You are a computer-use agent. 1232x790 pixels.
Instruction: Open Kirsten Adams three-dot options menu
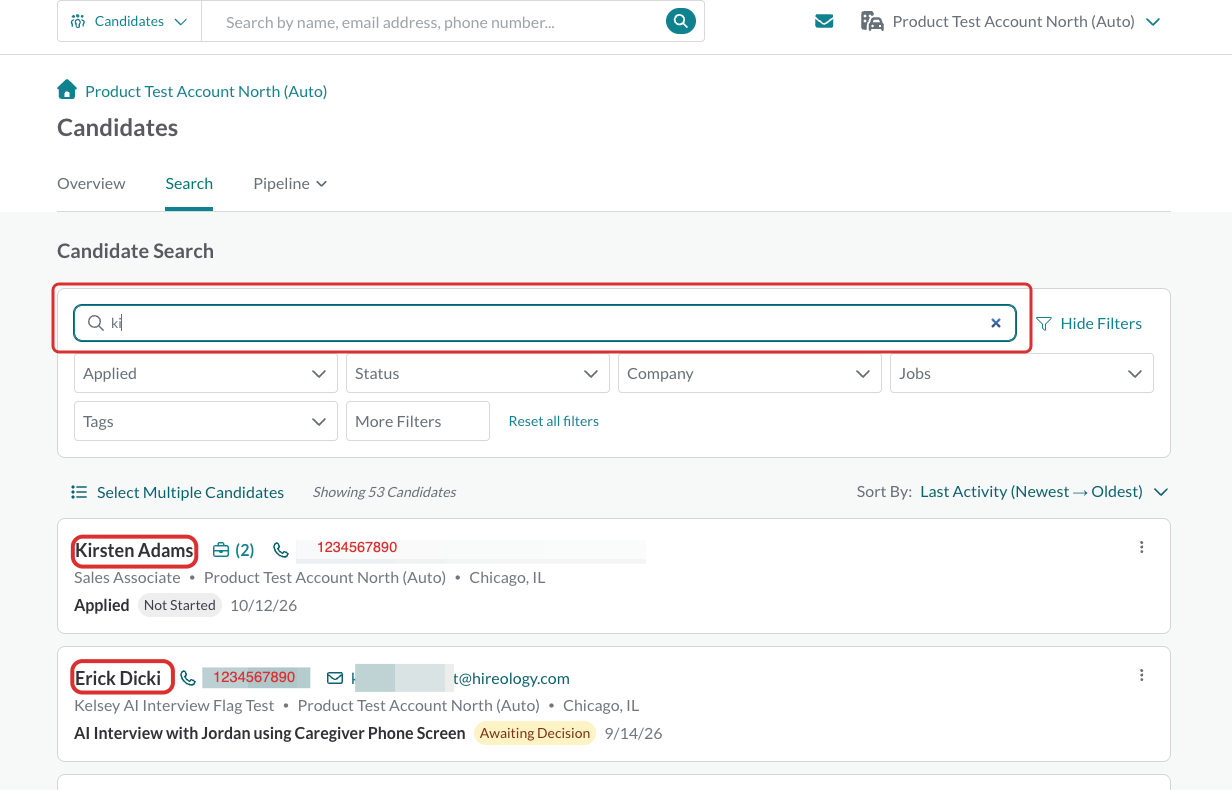[x=1141, y=547]
